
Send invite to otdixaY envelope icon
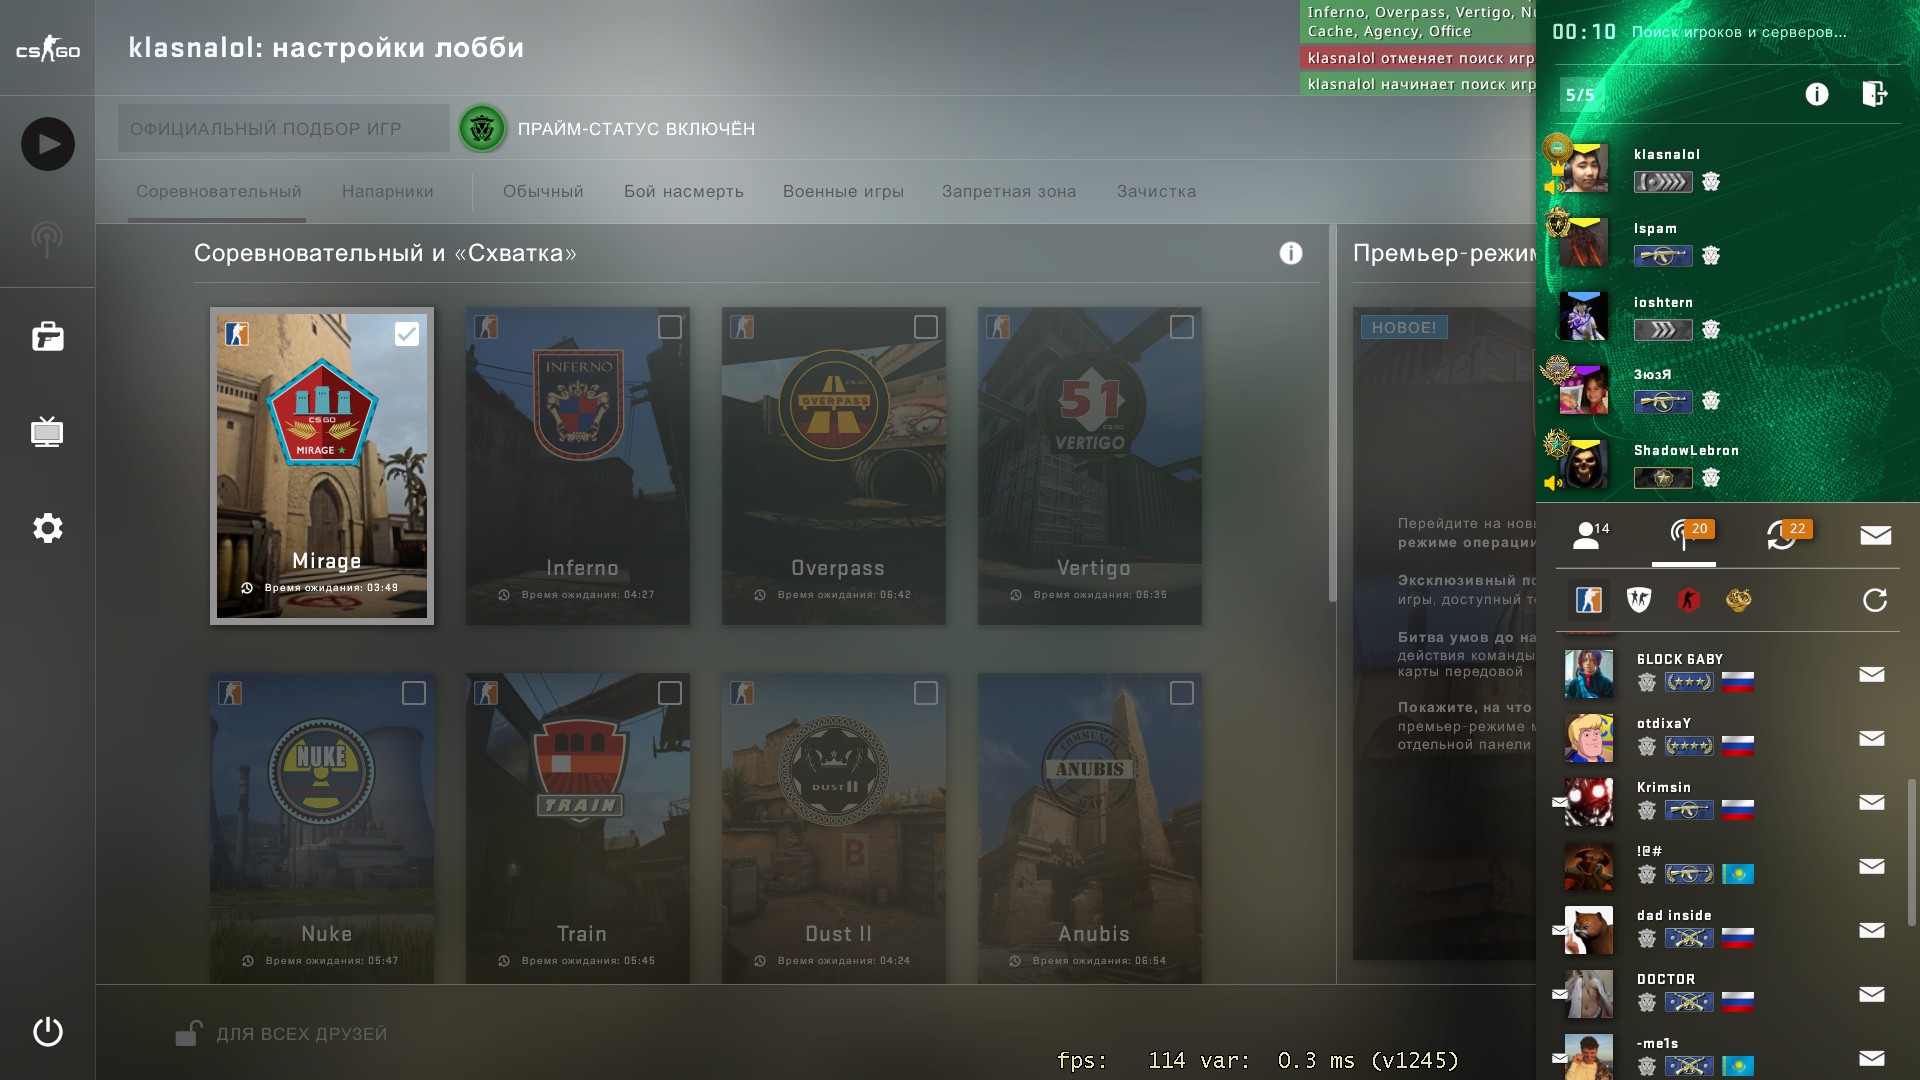(1872, 738)
